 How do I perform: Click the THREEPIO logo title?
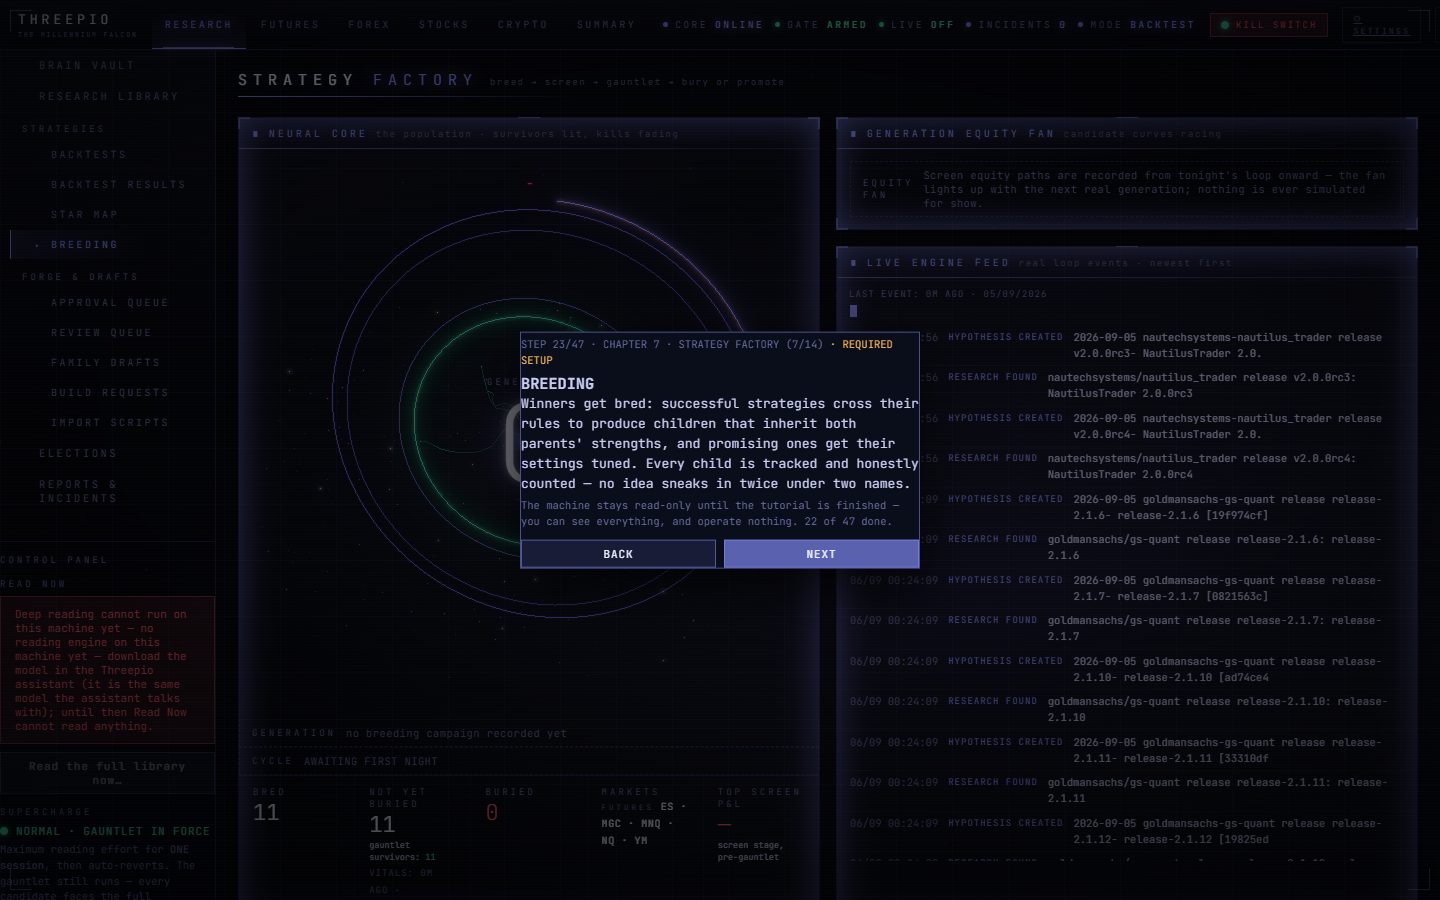click(64, 19)
